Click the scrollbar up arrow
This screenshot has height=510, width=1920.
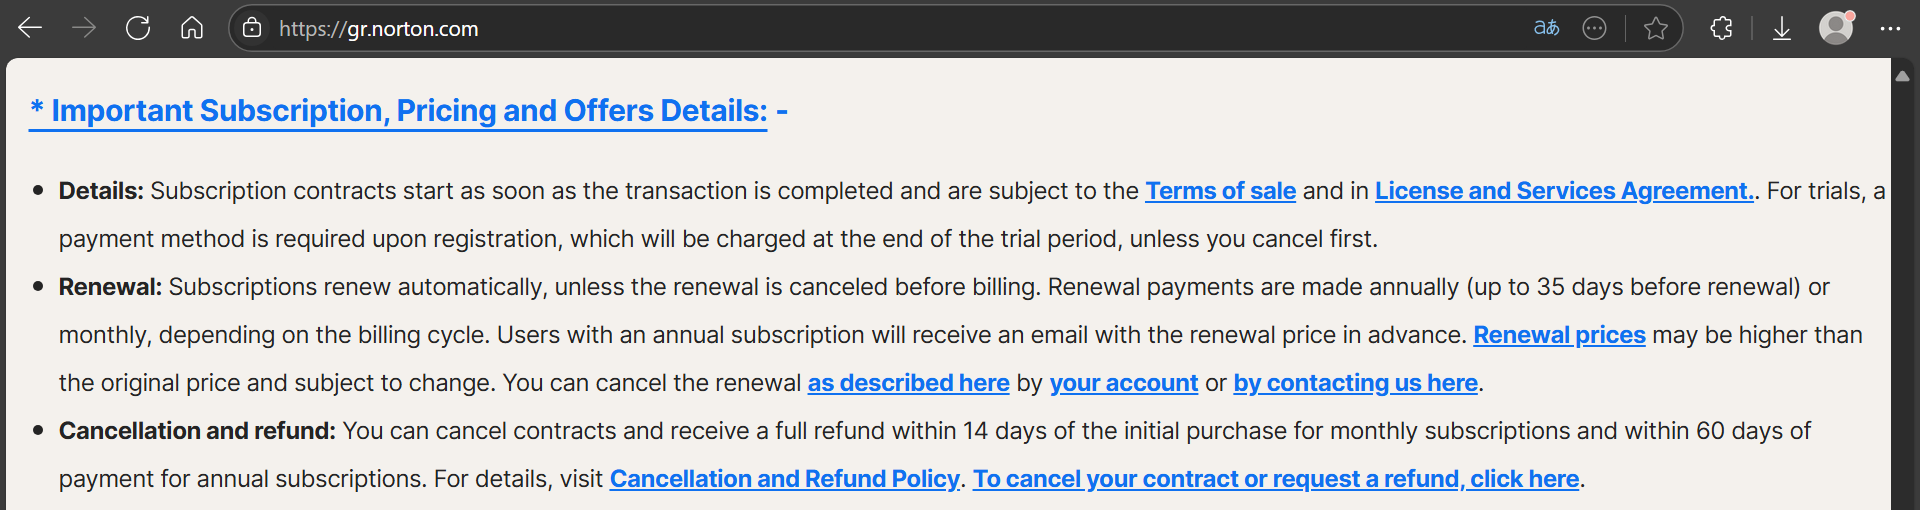tap(1903, 76)
